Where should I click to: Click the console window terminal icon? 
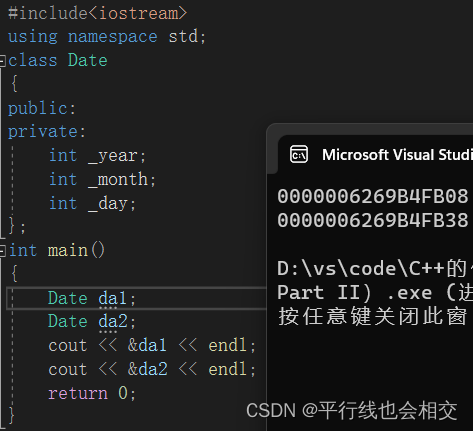coord(299,154)
